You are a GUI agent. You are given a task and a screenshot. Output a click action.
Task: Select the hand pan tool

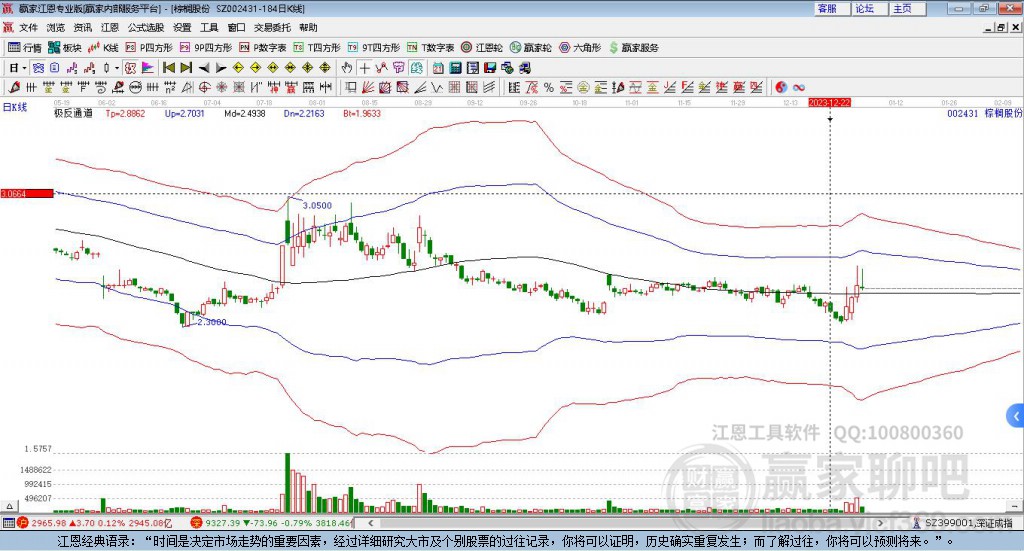click(347, 68)
